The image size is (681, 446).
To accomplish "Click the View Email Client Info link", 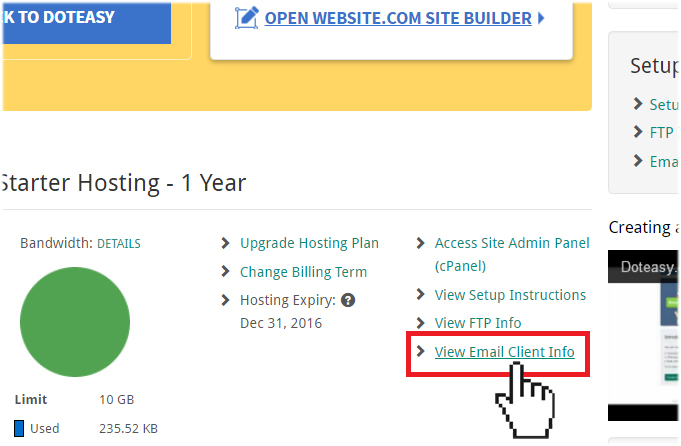I will point(505,352).
